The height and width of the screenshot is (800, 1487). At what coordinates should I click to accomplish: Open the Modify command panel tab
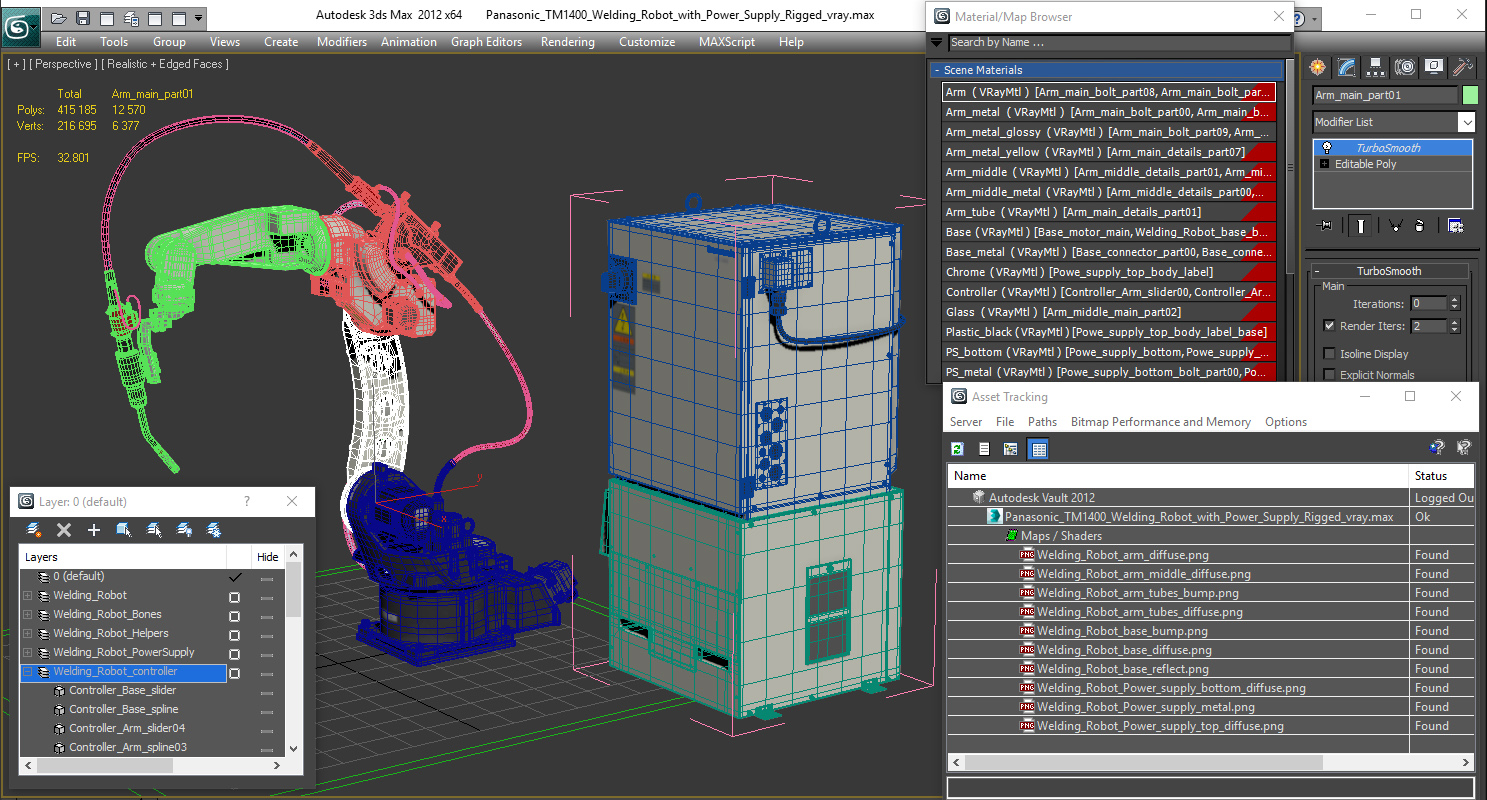(1347, 67)
